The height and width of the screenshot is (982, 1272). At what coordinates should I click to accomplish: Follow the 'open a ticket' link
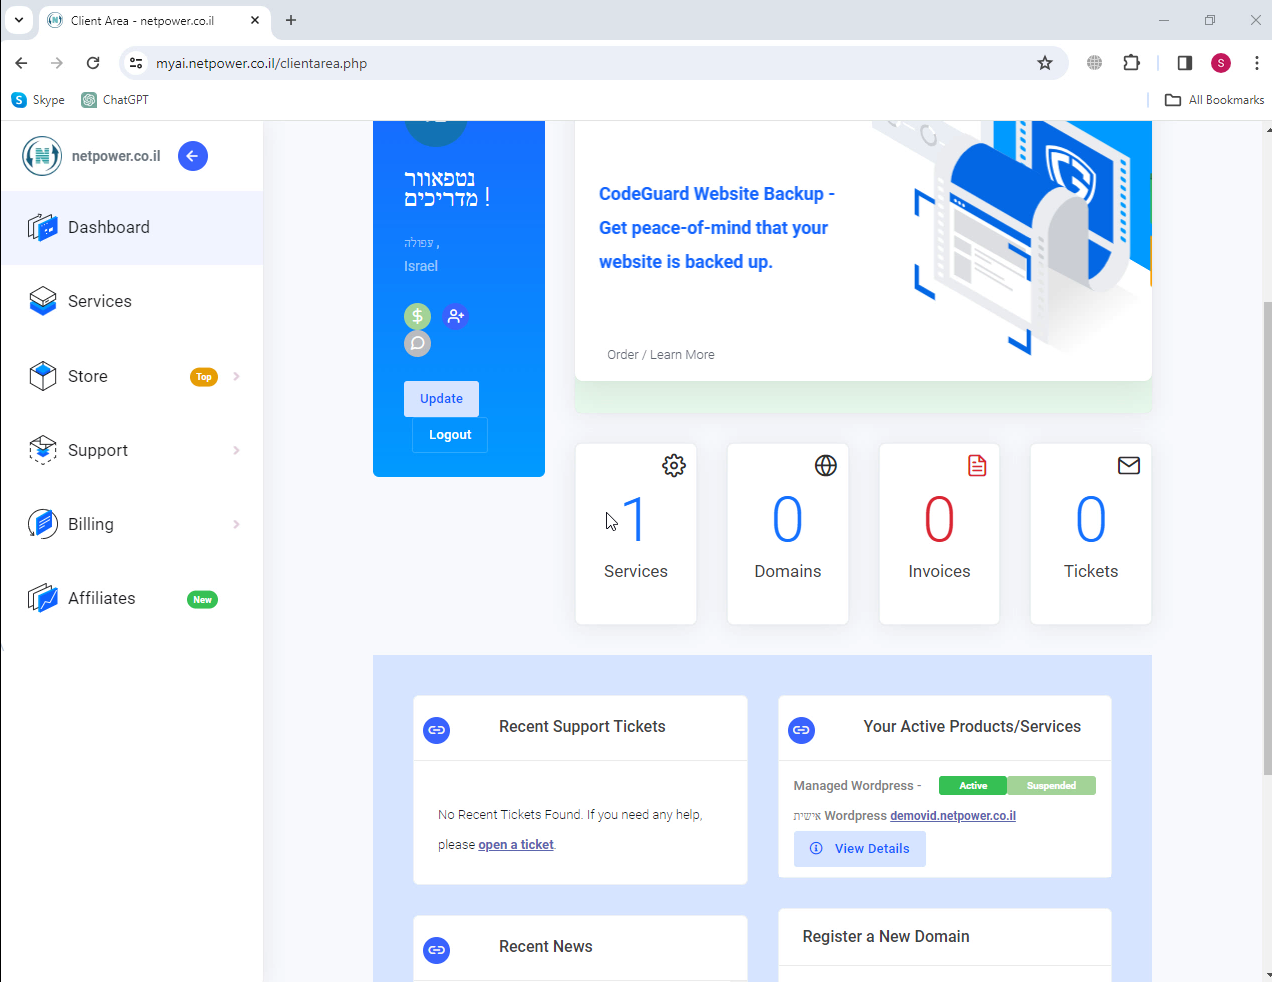(516, 845)
